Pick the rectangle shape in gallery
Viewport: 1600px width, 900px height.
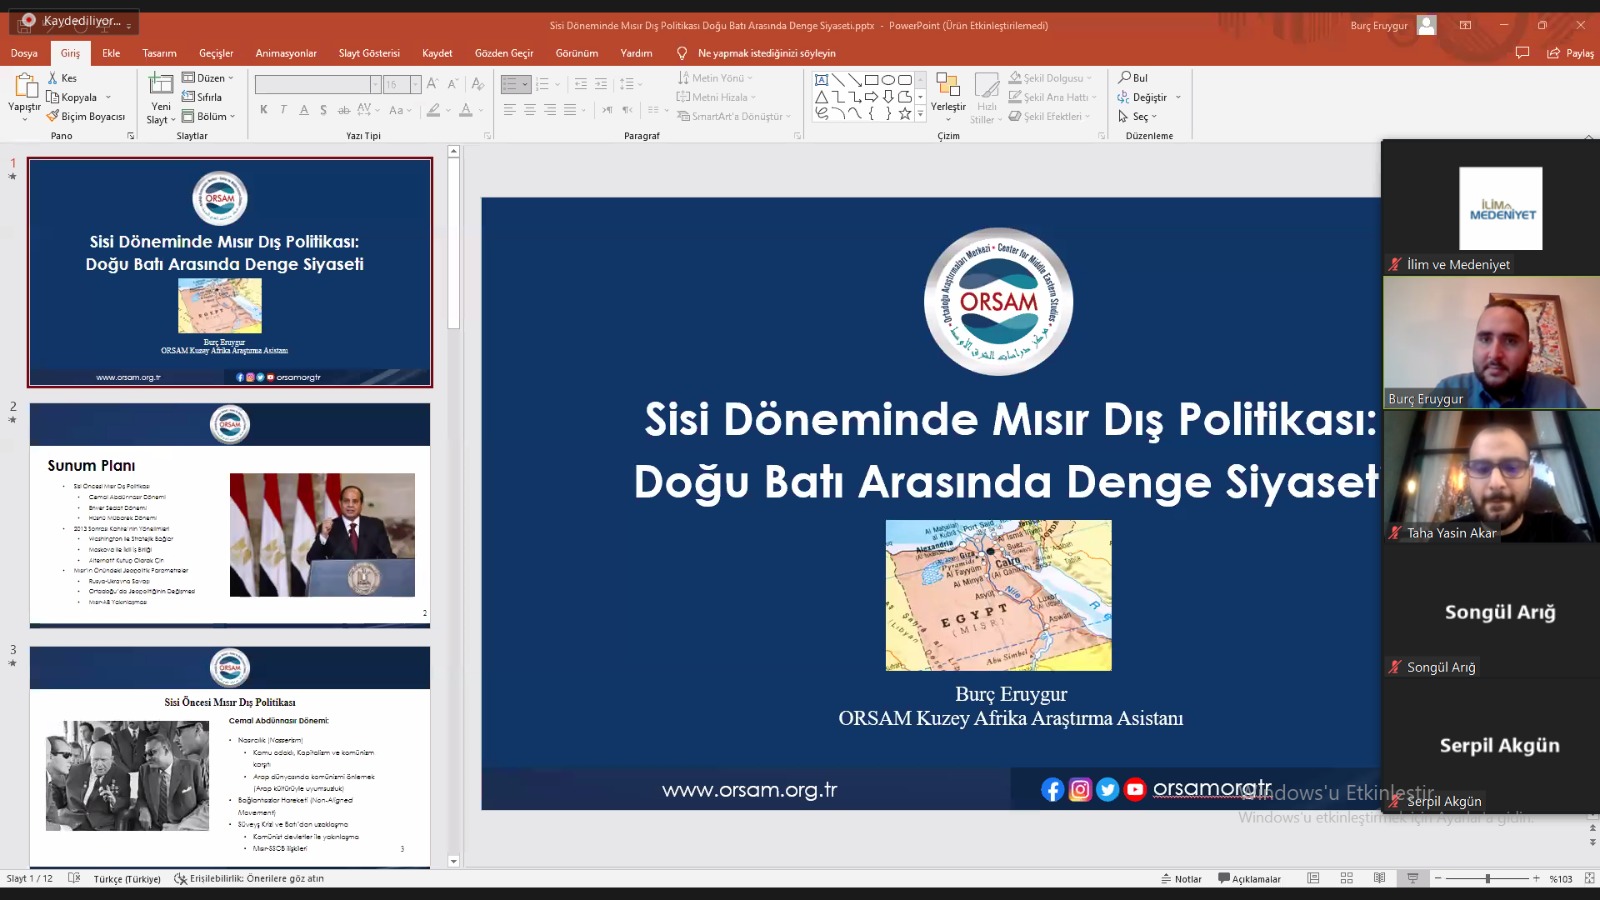pyautogui.click(x=872, y=80)
